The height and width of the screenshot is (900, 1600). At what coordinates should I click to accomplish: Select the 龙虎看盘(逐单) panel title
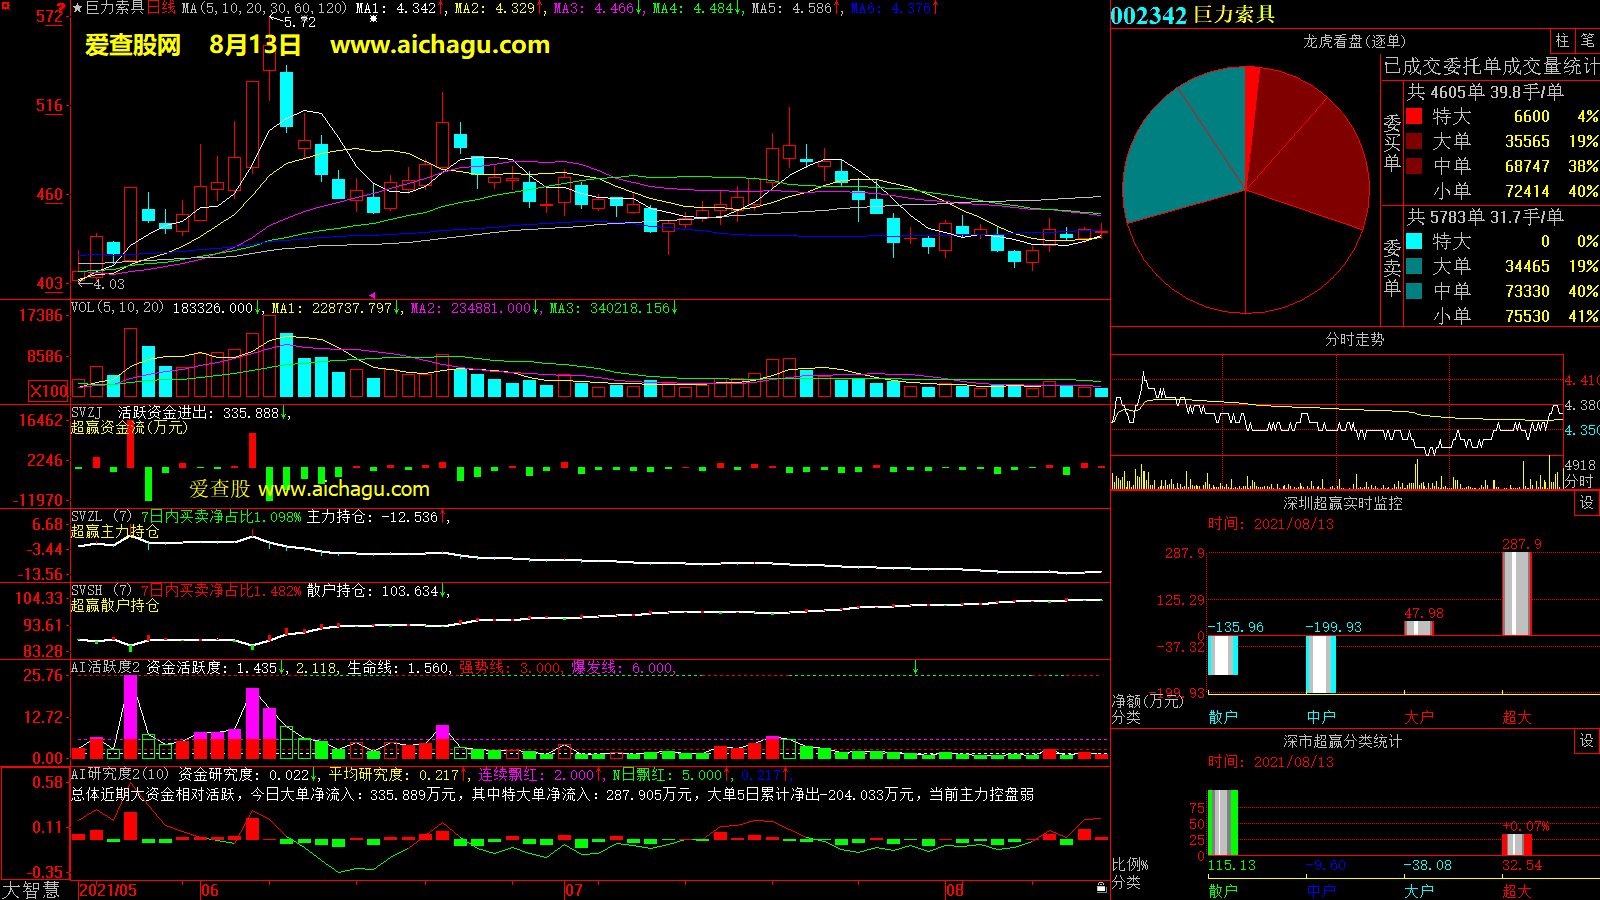[x=1354, y=41]
